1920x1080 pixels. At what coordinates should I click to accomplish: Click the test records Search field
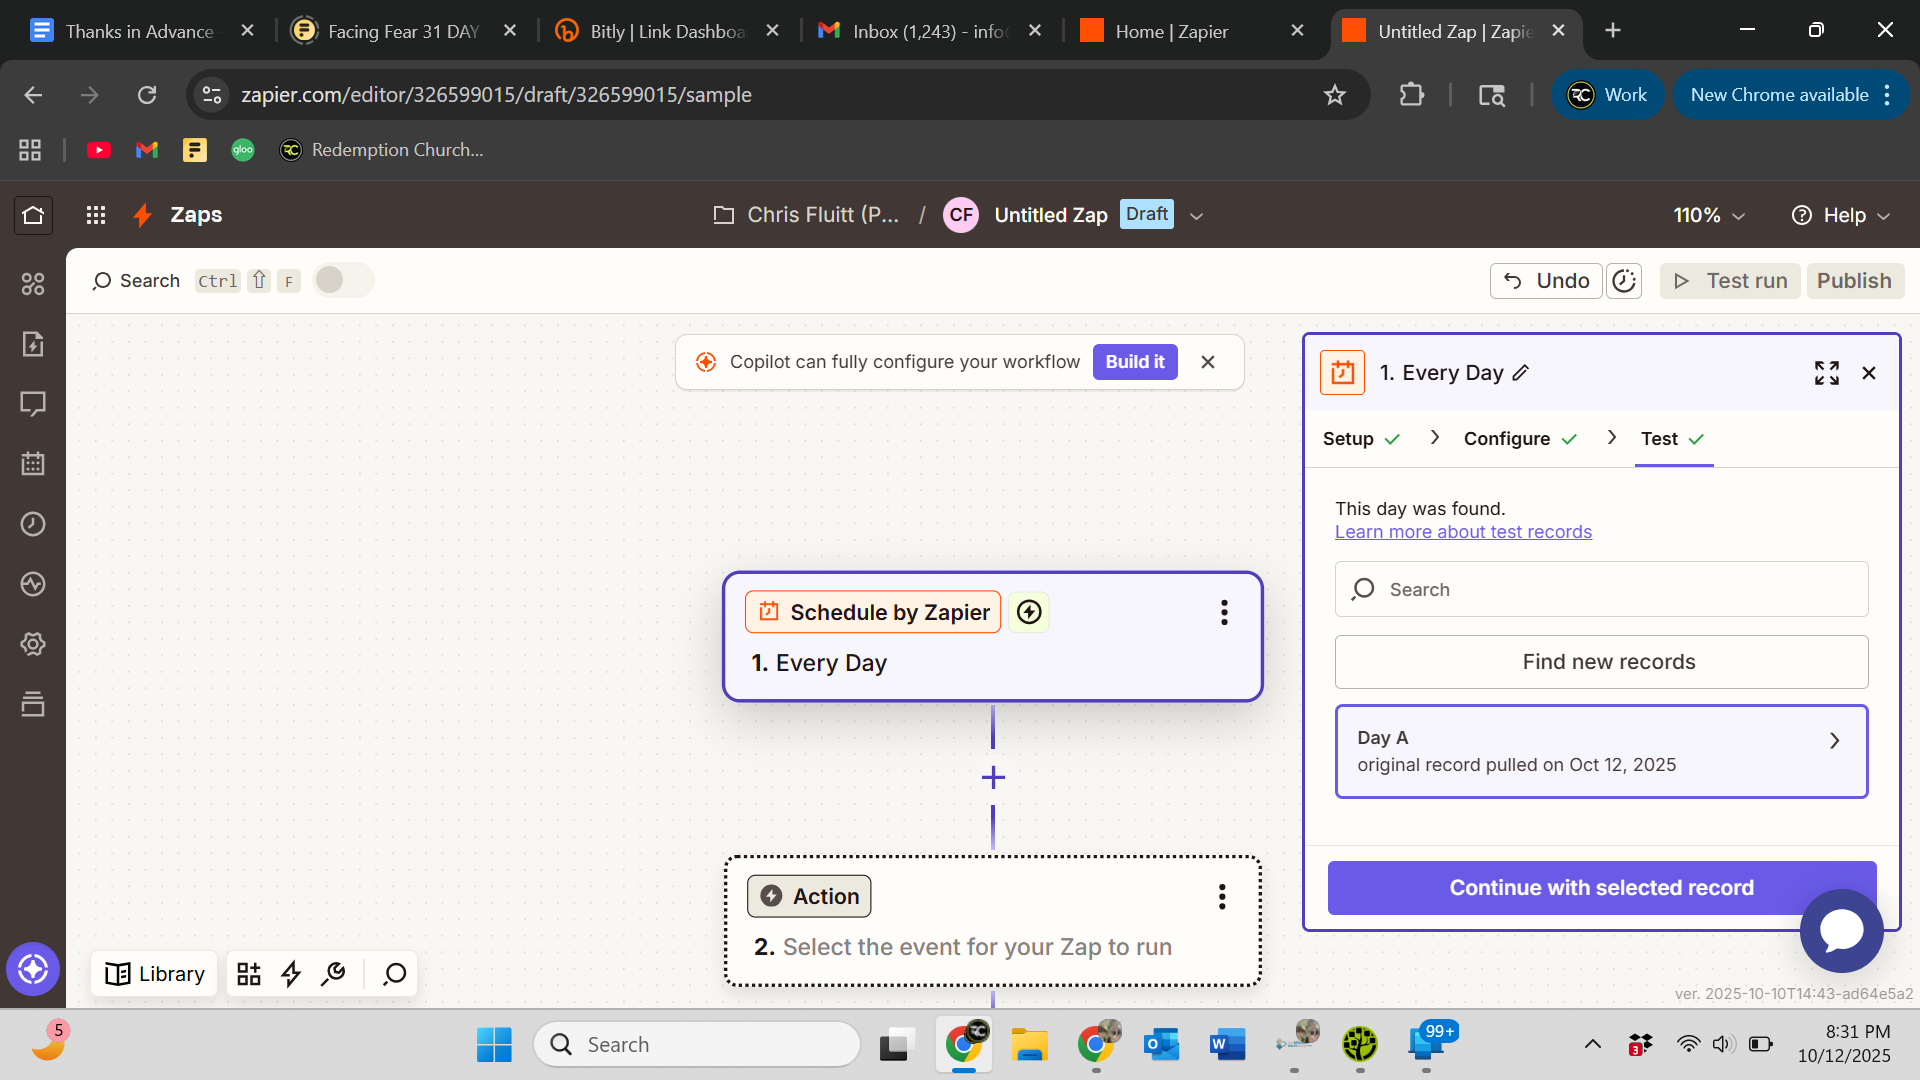(1601, 589)
